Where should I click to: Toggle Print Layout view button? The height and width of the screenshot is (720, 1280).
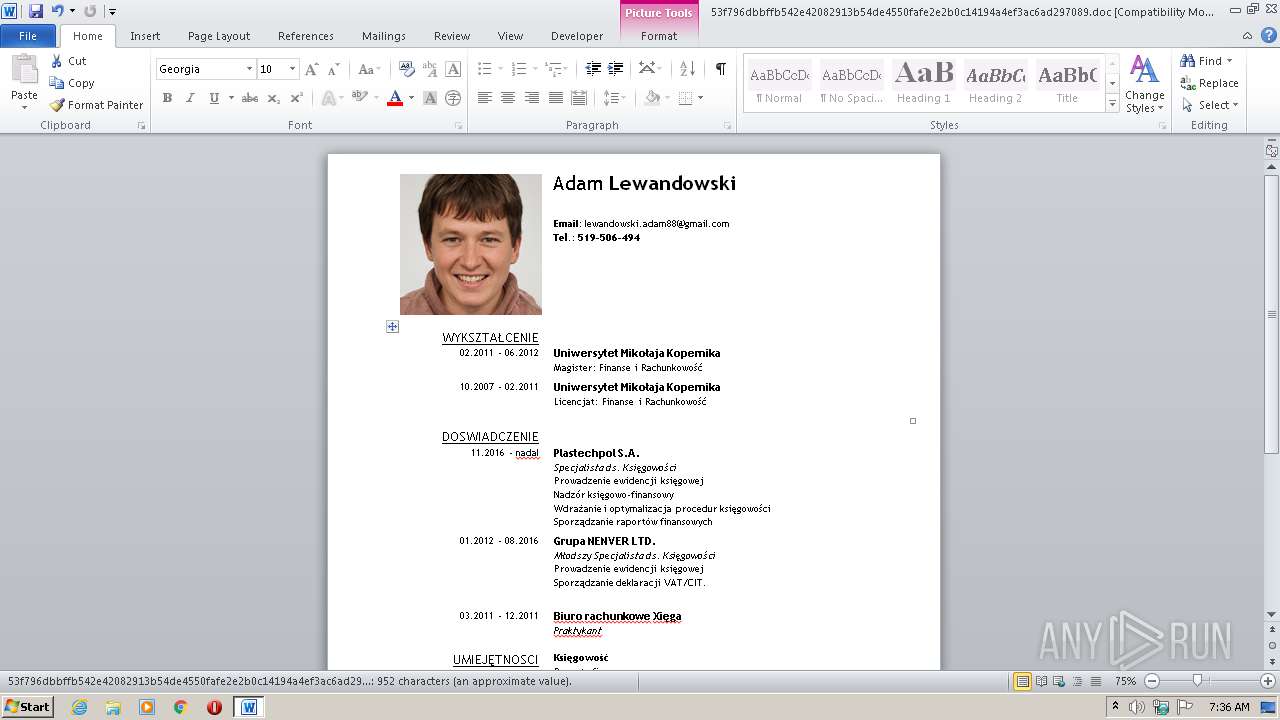click(x=1023, y=681)
